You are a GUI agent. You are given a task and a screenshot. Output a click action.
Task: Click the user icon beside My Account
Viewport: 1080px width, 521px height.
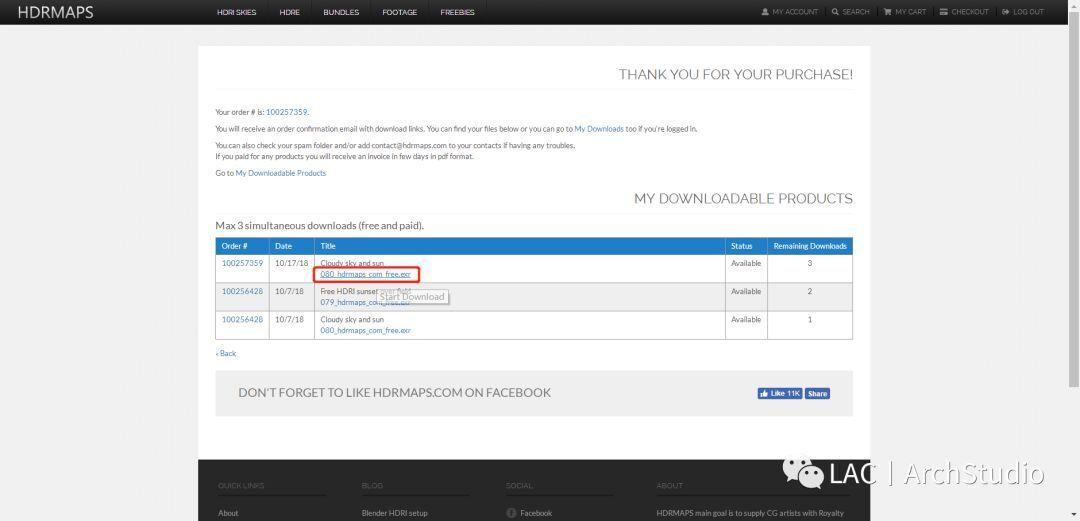click(765, 12)
